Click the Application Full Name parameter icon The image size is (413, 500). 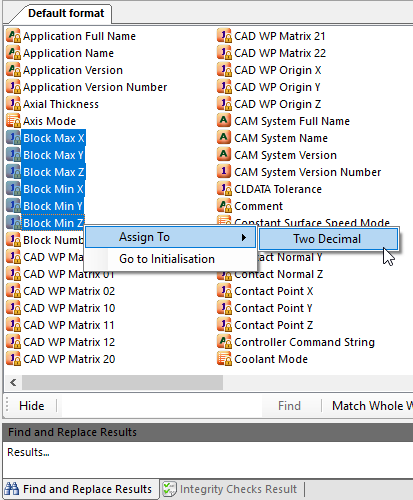[x=13, y=36]
